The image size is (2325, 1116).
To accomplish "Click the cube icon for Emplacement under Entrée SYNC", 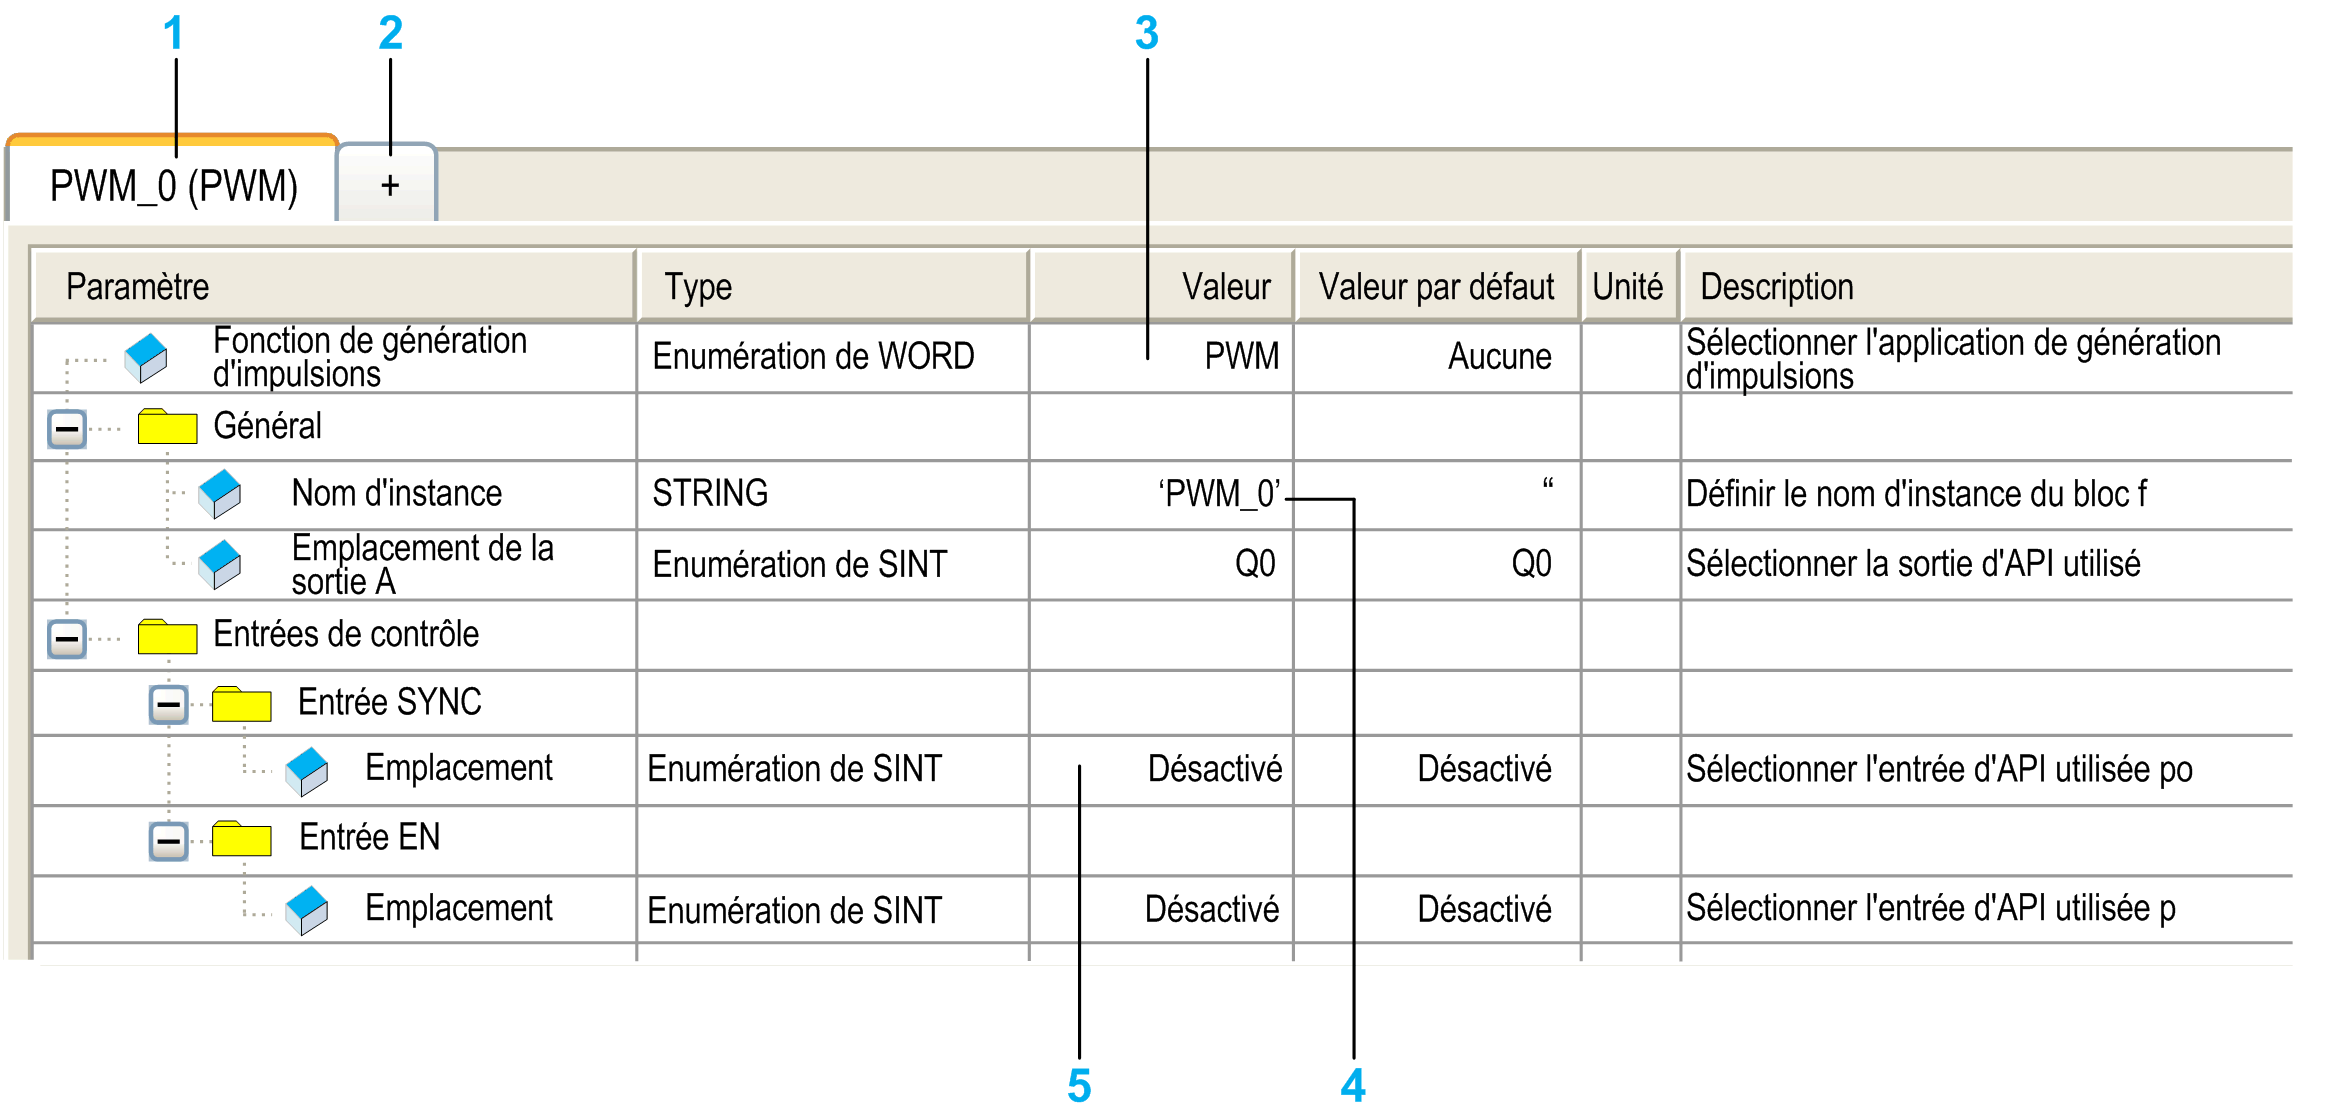I will tap(307, 771).
